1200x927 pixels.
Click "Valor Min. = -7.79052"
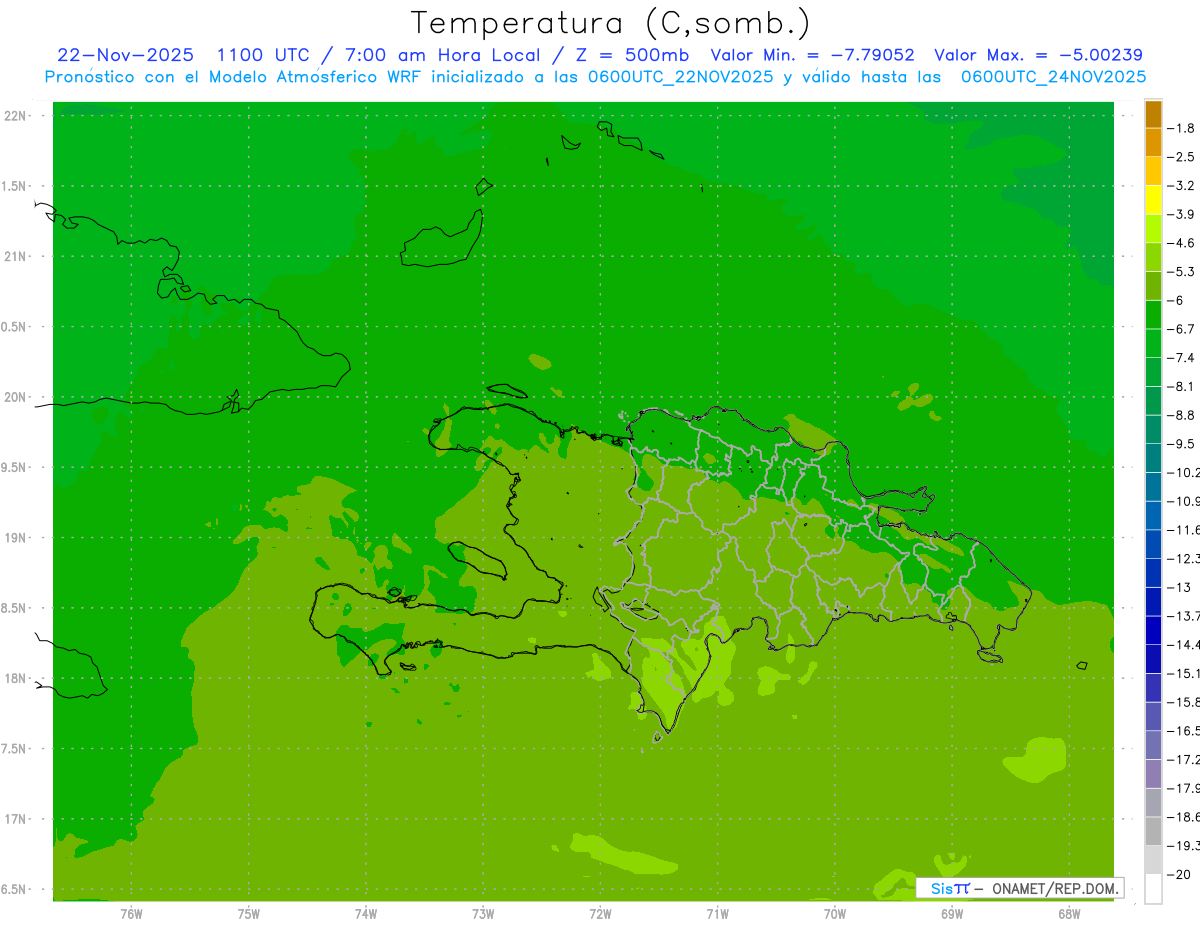point(812,55)
